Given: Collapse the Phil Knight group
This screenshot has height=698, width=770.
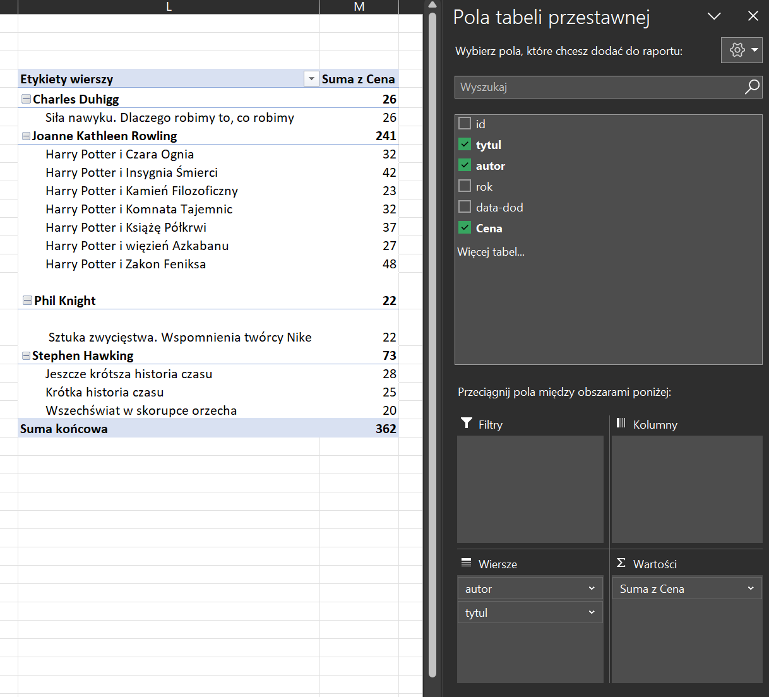Looking at the screenshot, I should click(26, 300).
